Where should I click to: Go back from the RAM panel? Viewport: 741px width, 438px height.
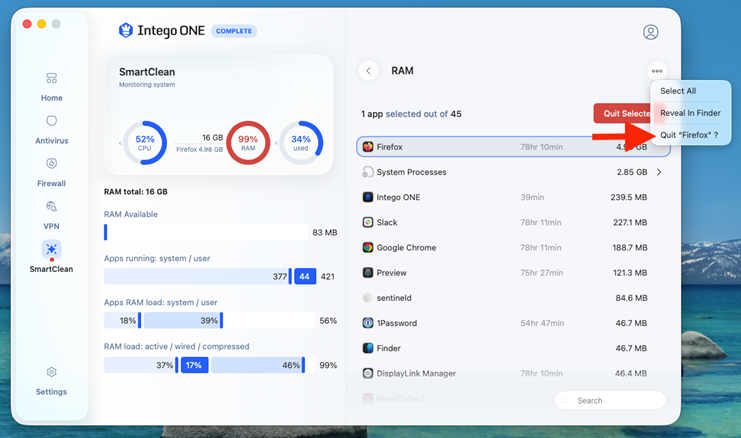pos(369,71)
